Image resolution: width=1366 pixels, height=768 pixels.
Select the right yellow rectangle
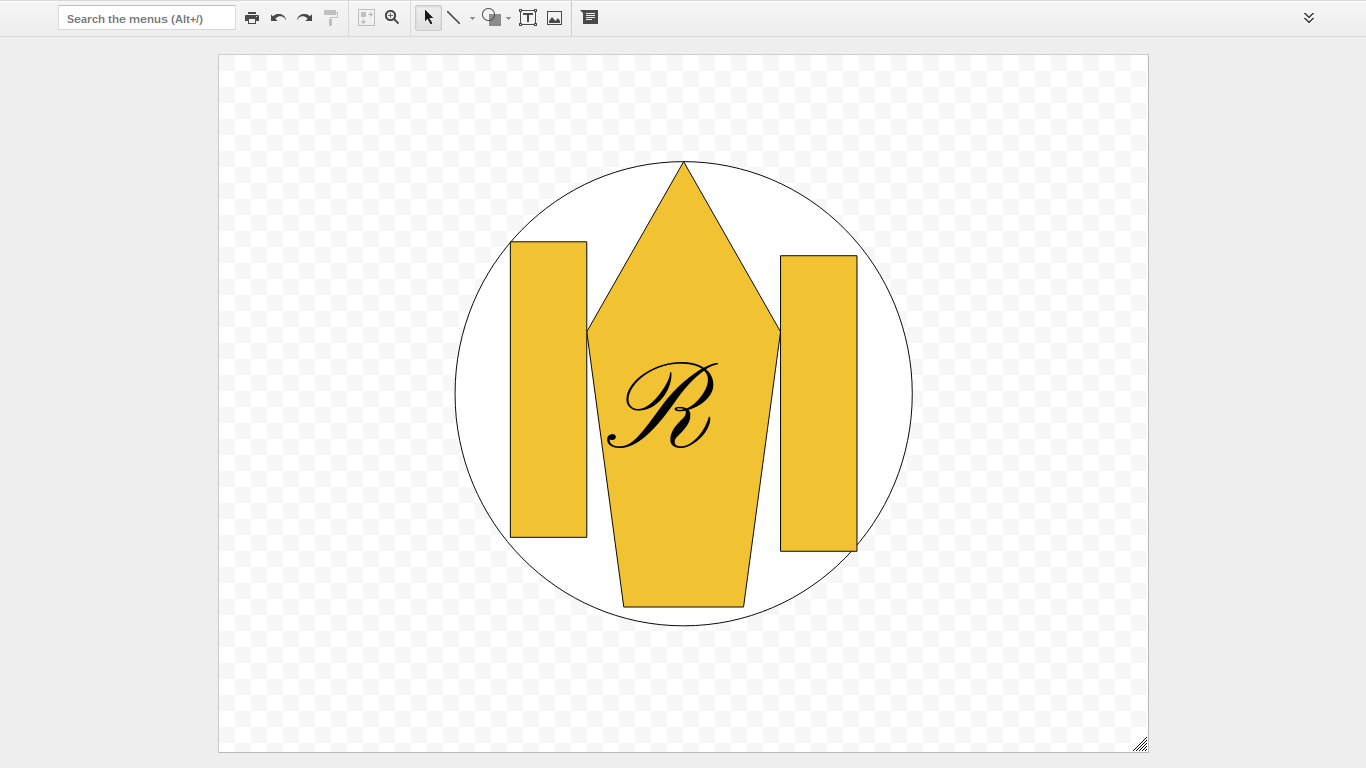(x=818, y=403)
